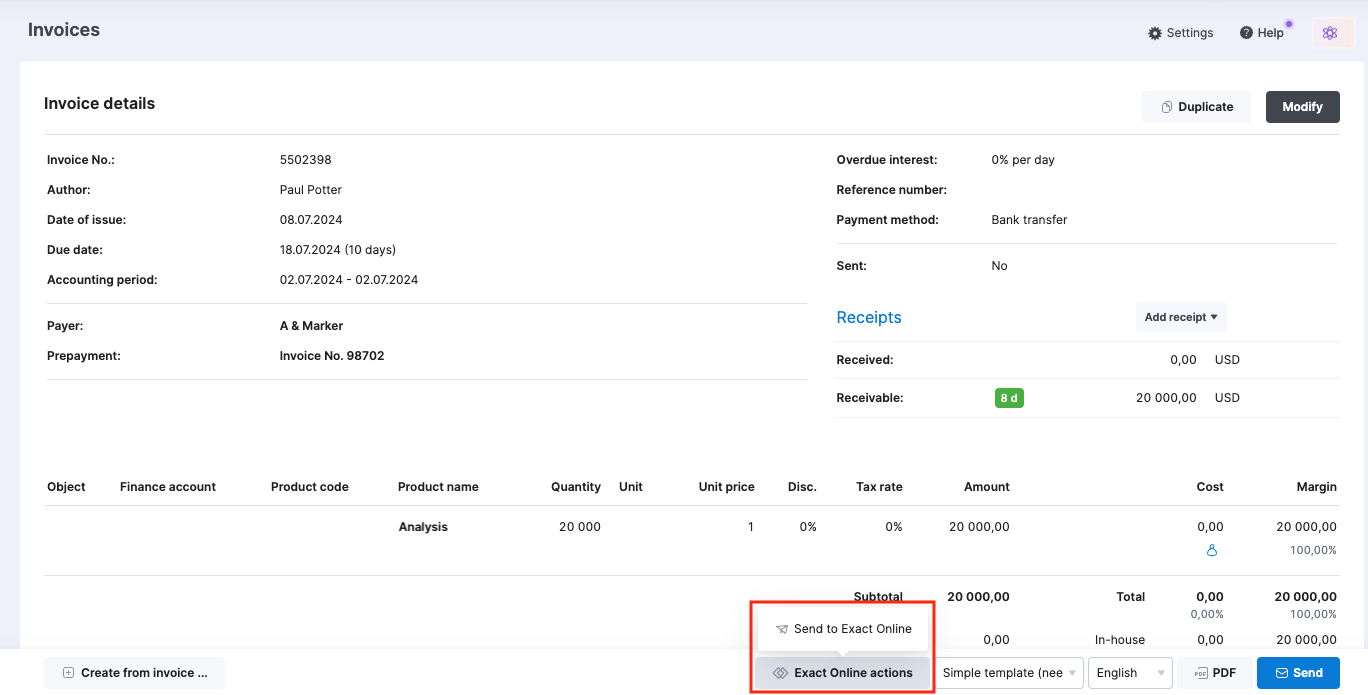This screenshot has height=695, width=1368.
Task: Click payment method Bank transfer
Action: [1029, 220]
